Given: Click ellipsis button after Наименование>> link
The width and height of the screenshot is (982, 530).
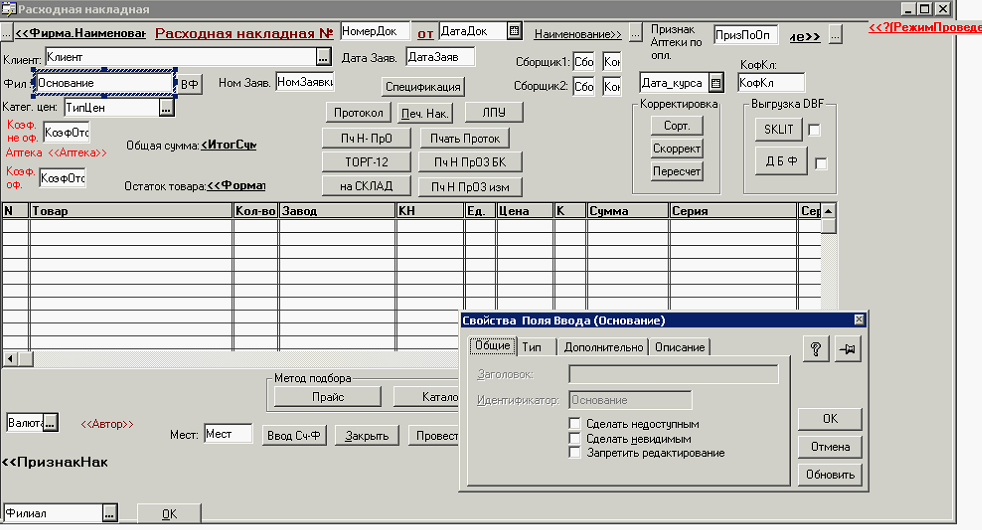Looking at the screenshot, I should click(x=635, y=33).
